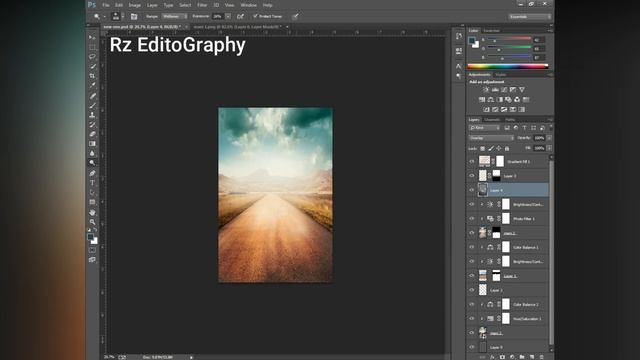The image size is (640, 360).
Task: Click the Add layer mask button
Action: [502, 357]
